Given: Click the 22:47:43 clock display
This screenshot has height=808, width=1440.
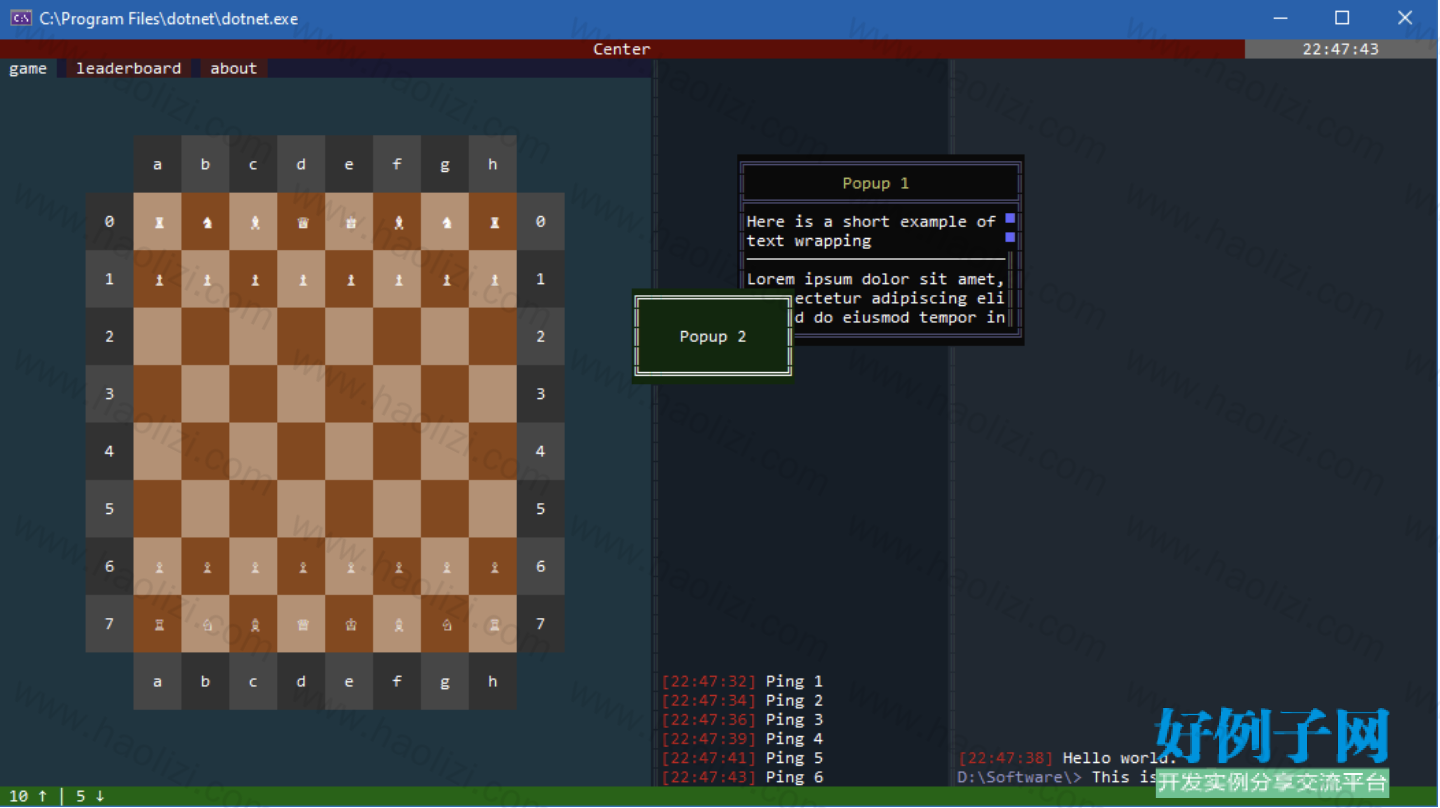Looking at the screenshot, I should 1341,49.
